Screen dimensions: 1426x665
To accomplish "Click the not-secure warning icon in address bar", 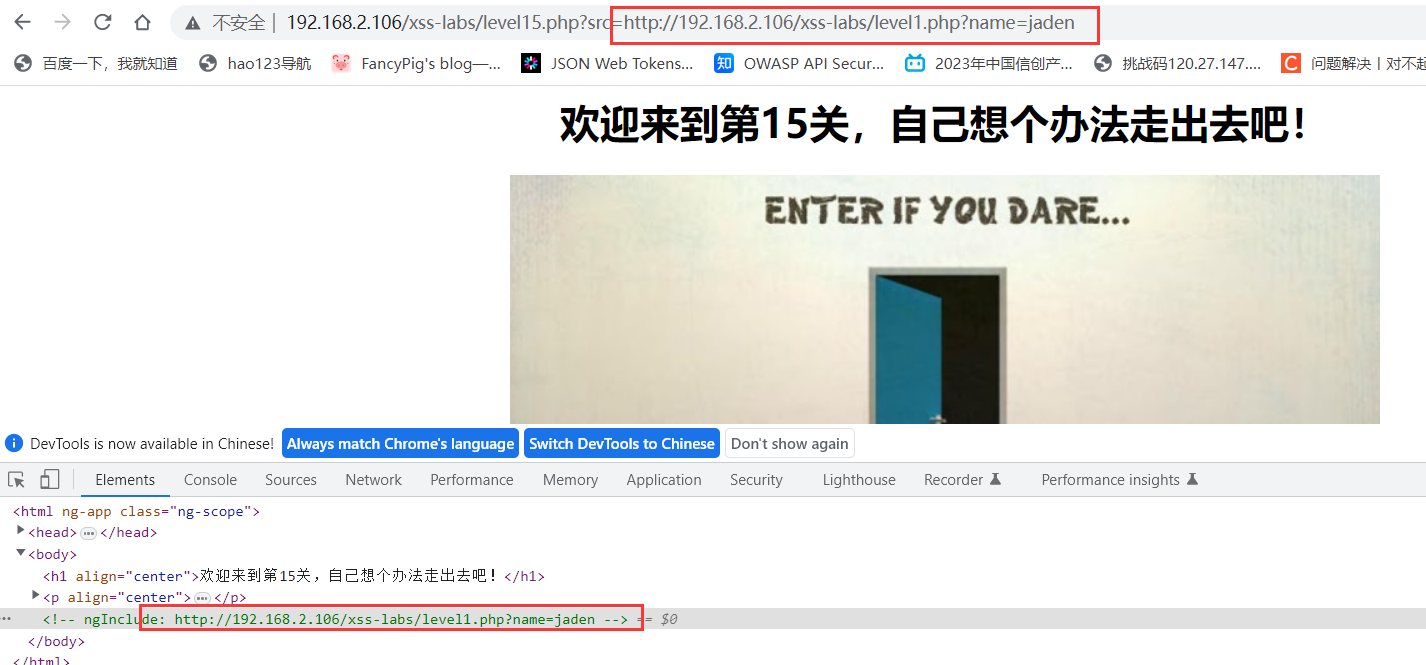I will 193,23.
